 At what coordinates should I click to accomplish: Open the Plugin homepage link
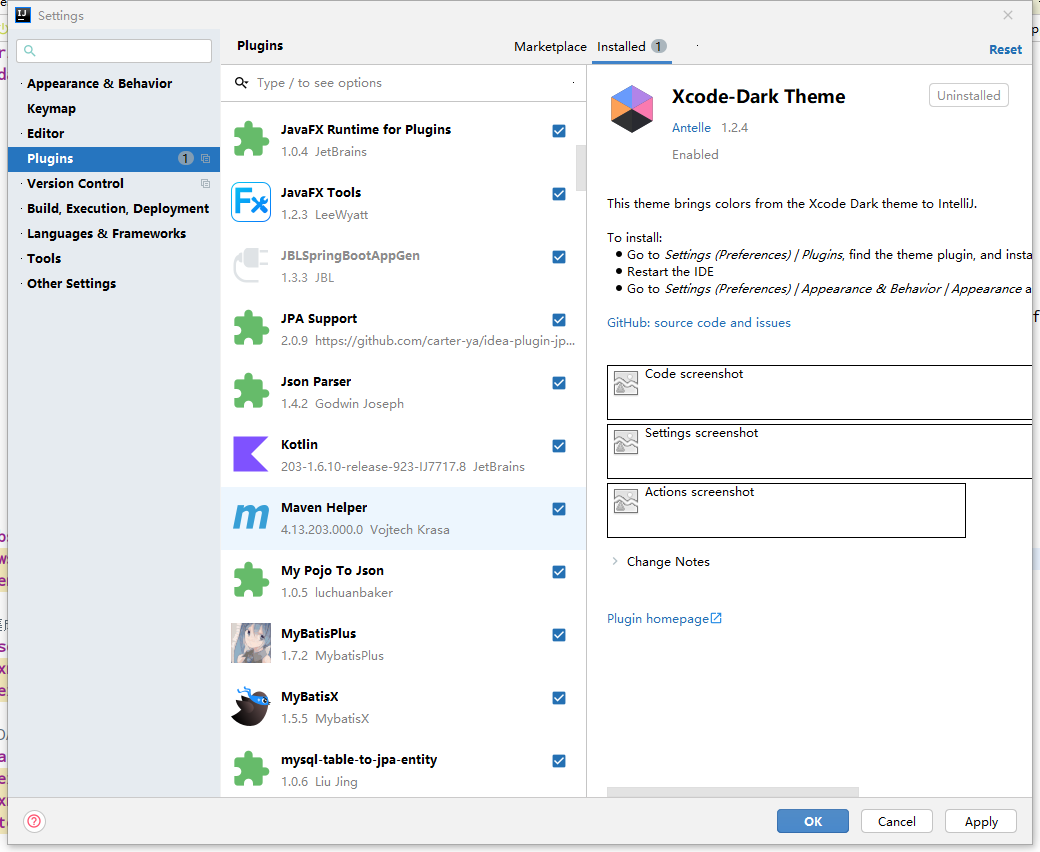(x=657, y=619)
